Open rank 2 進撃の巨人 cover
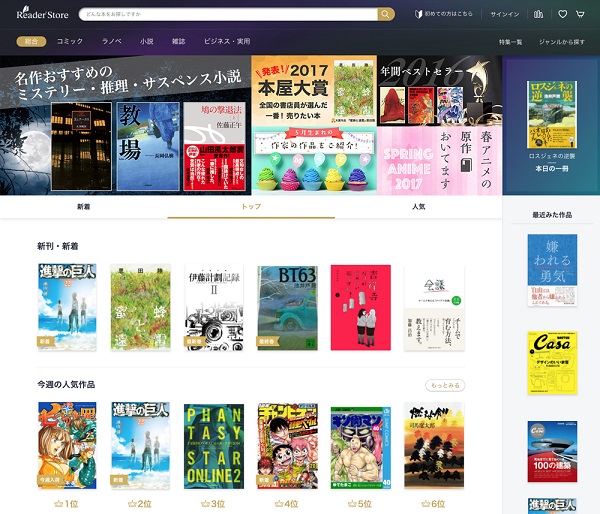The width and height of the screenshot is (600, 514). pos(140,445)
